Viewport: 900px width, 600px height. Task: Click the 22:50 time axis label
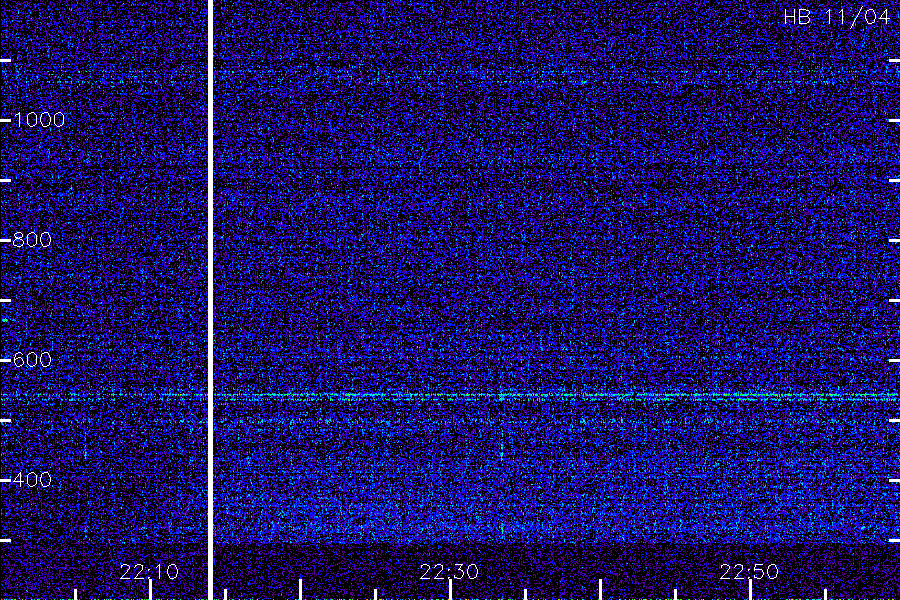(749, 571)
